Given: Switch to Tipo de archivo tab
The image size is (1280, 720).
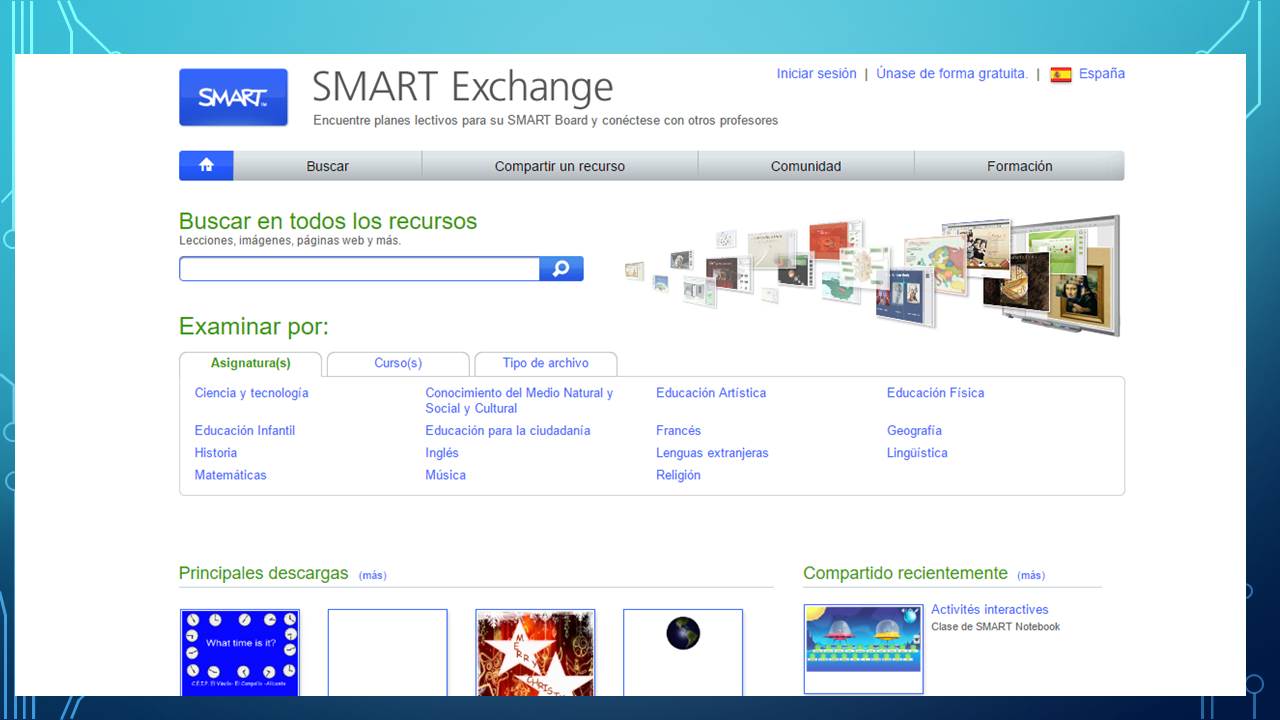Looking at the screenshot, I should (x=546, y=363).
